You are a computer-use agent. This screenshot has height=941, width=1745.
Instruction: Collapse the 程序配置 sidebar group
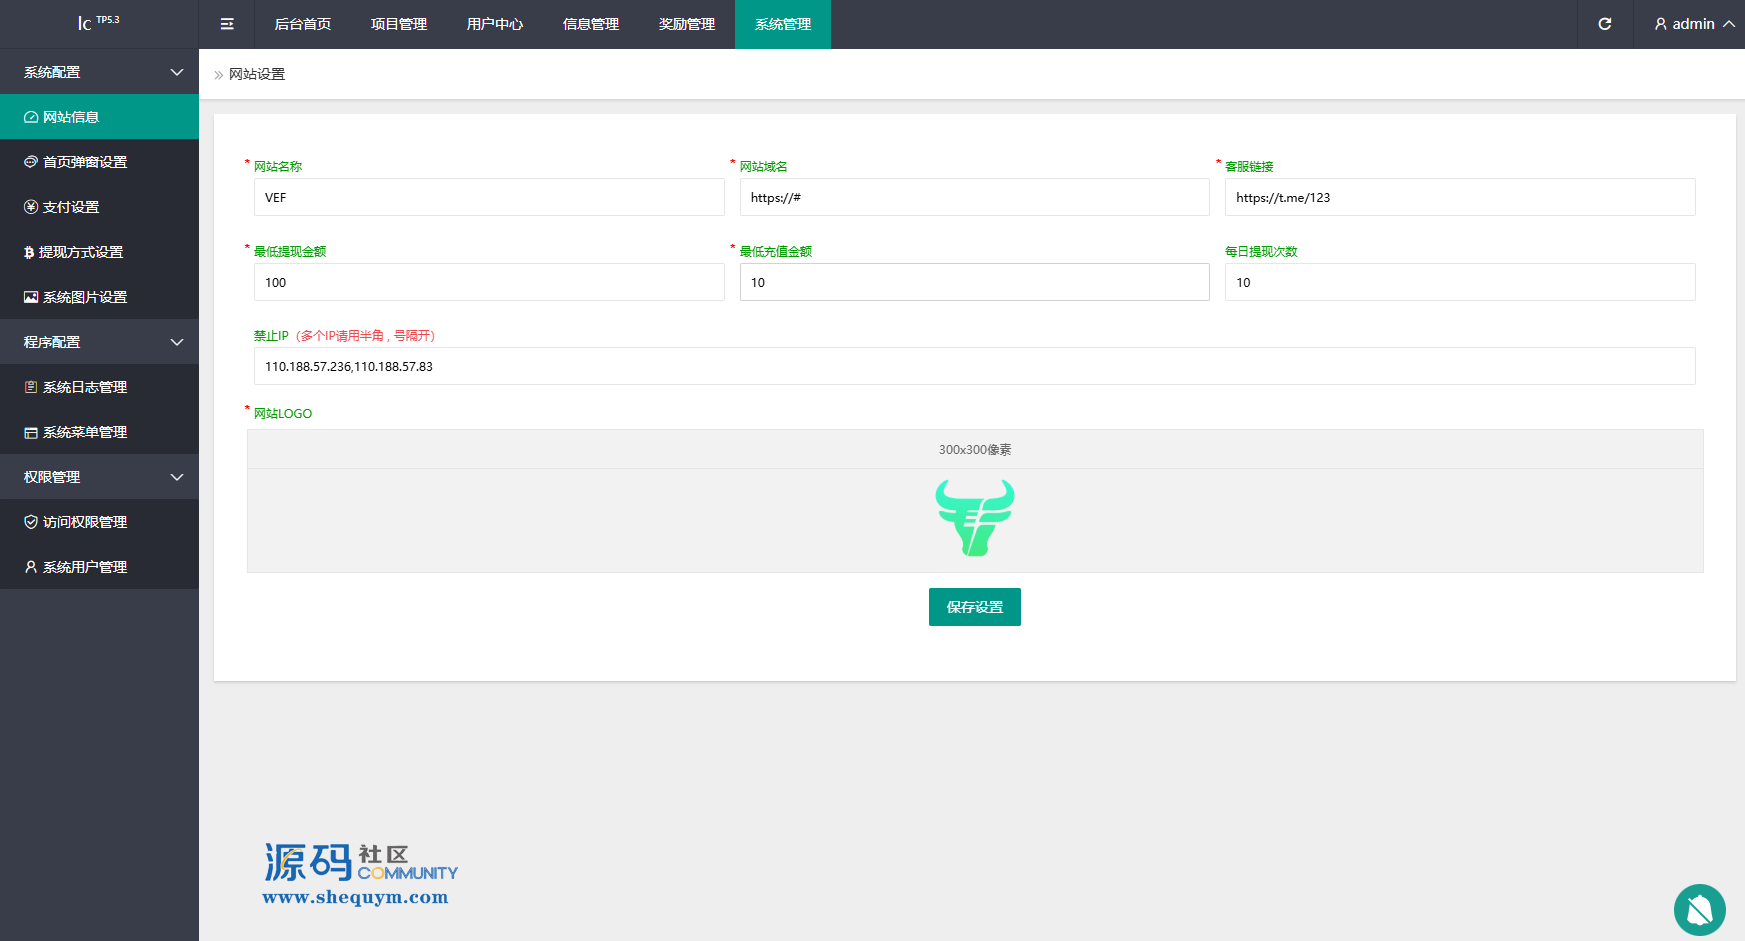pyautogui.click(x=99, y=342)
